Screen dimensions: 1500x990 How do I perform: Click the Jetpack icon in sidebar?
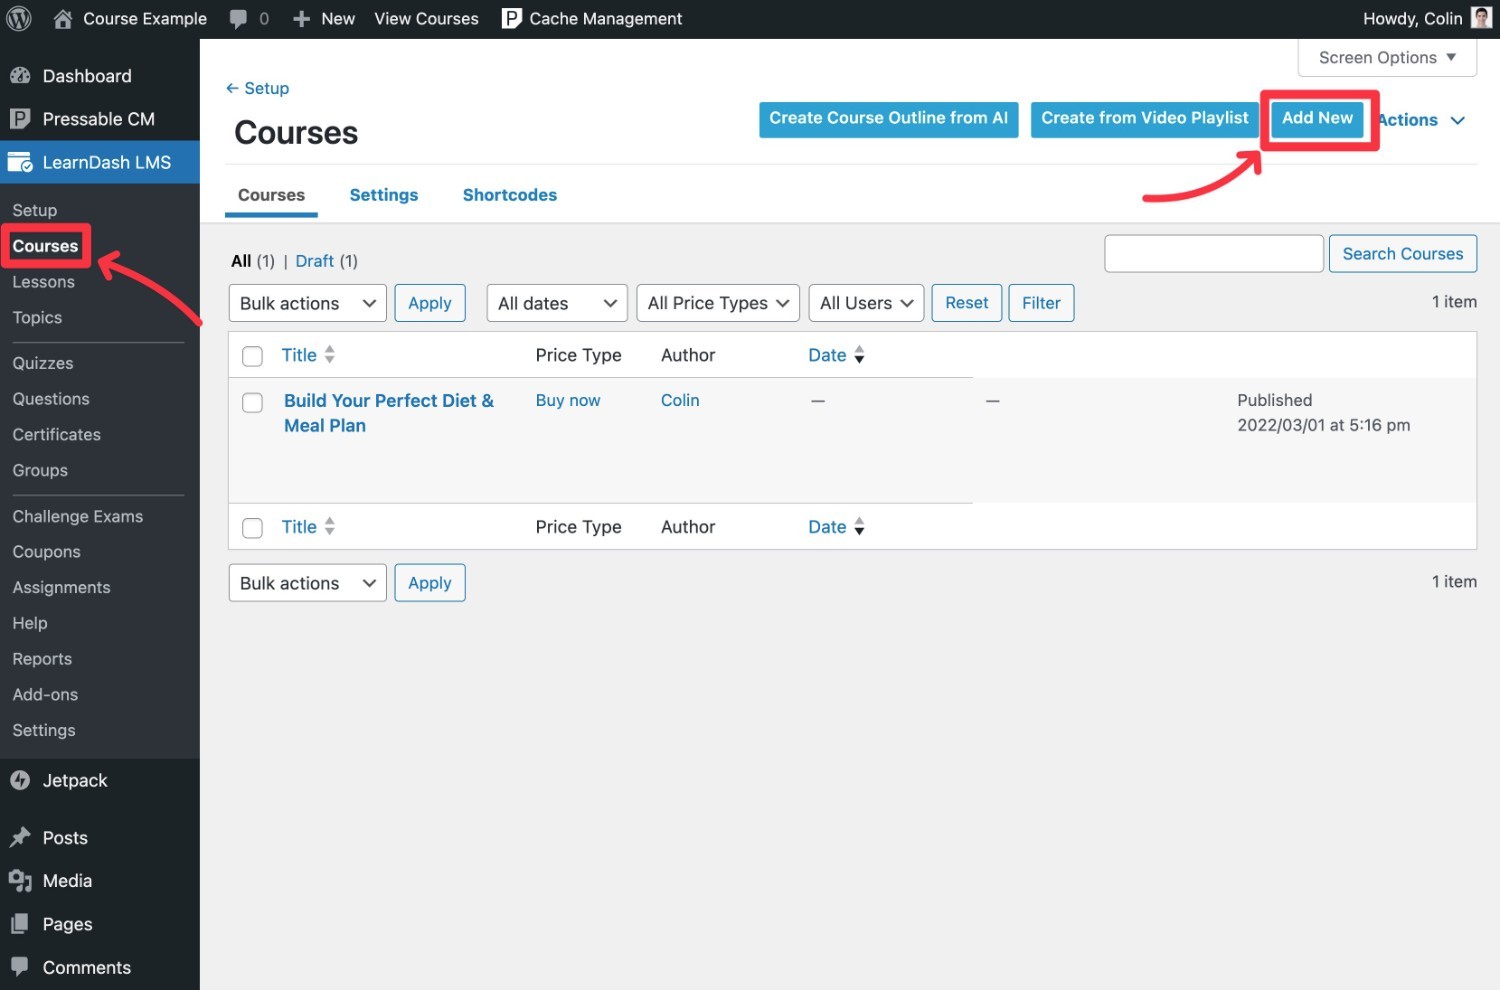(x=20, y=780)
